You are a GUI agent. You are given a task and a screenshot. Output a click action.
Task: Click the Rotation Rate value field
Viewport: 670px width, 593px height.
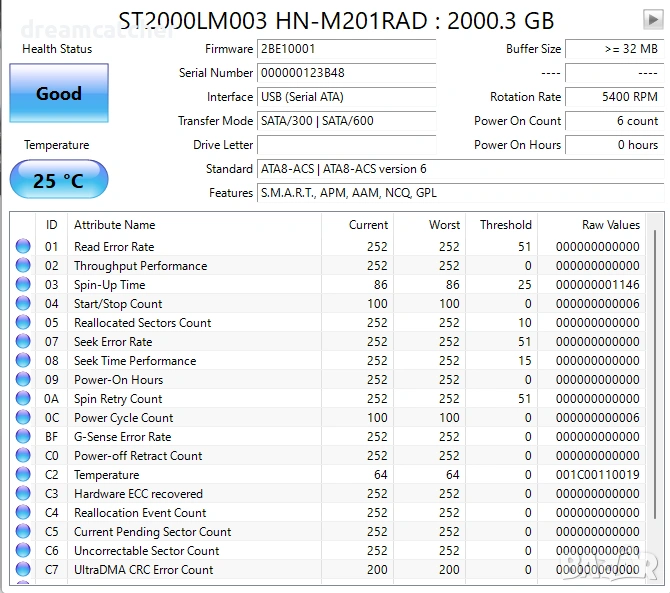pyautogui.click(x=613, y=97)
